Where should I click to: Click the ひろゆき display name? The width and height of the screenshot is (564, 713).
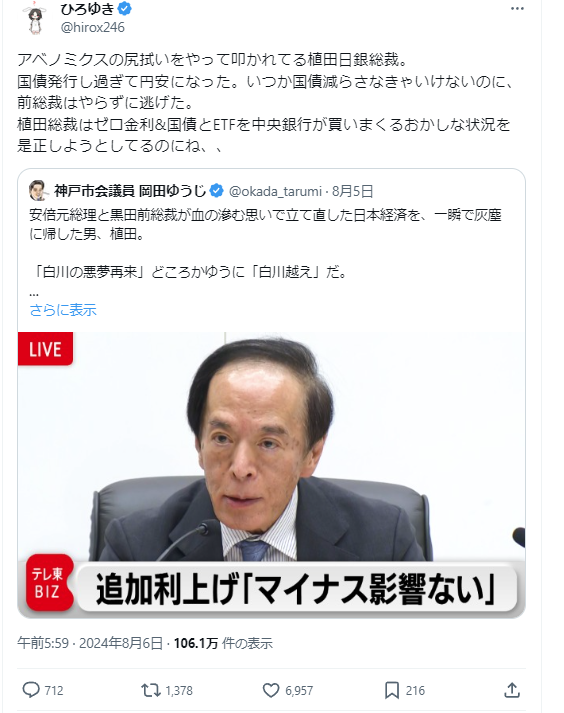point(87,9)
